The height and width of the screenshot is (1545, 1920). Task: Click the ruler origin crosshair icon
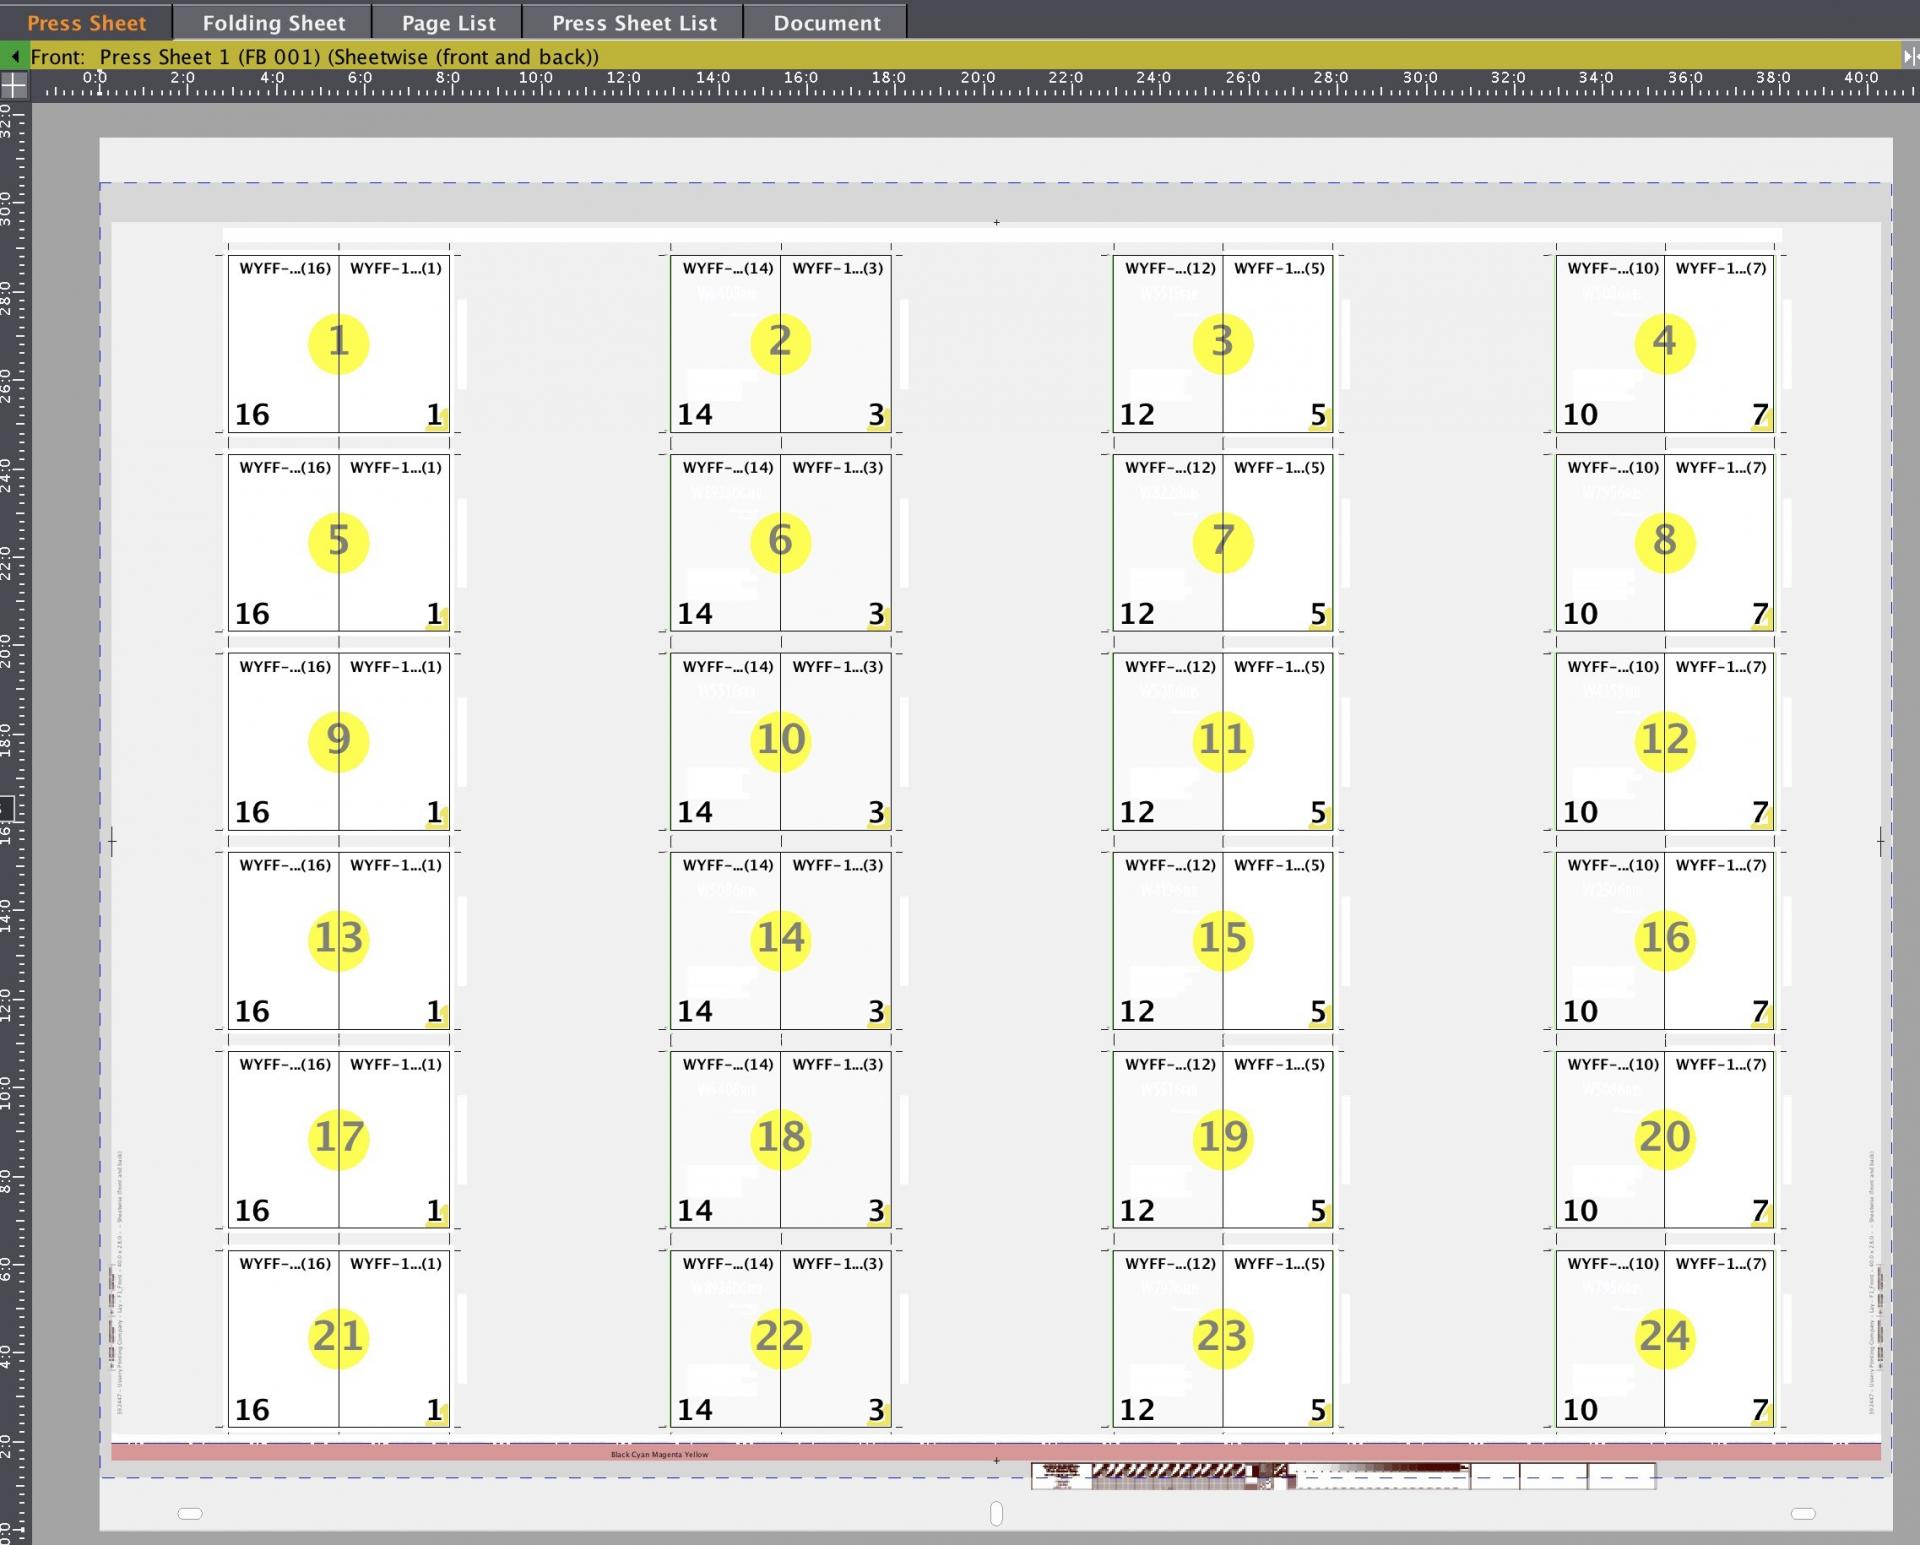coord(14,86)
